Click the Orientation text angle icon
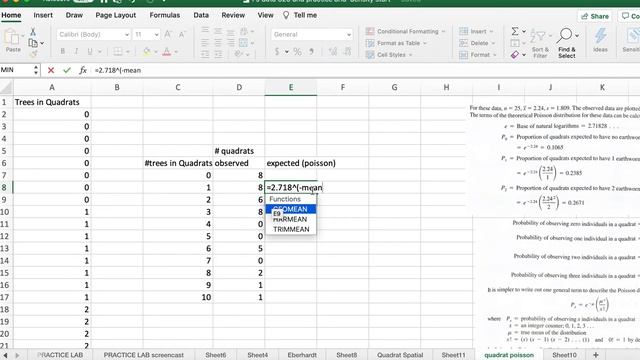 pos(239,54)
